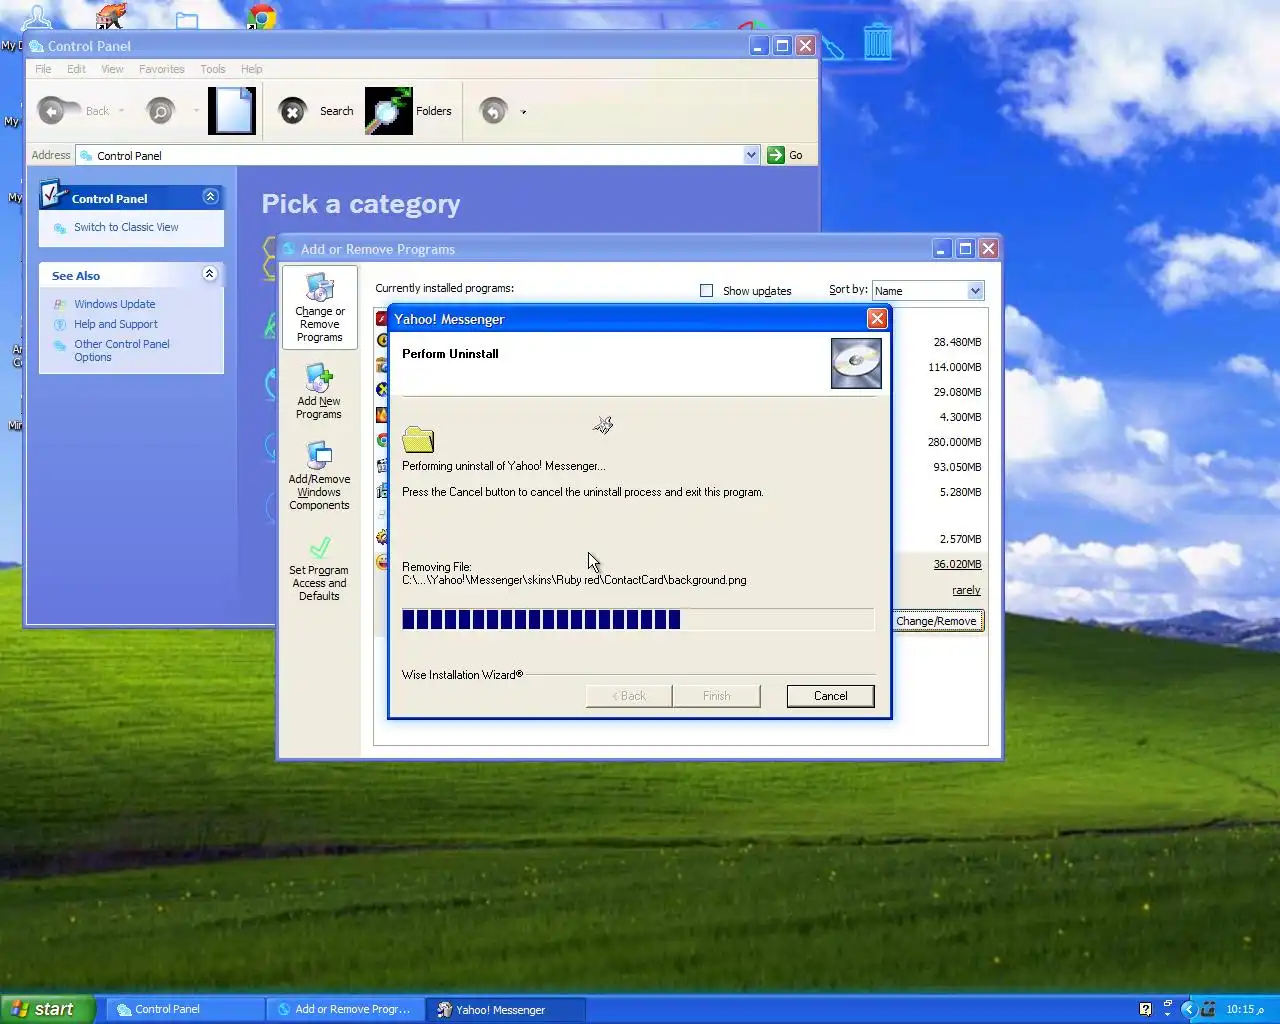This screenshot has height=1024, width=1280.
Task: Open the blue Recycle Bin desktop icon
Action: coord(877,41)
